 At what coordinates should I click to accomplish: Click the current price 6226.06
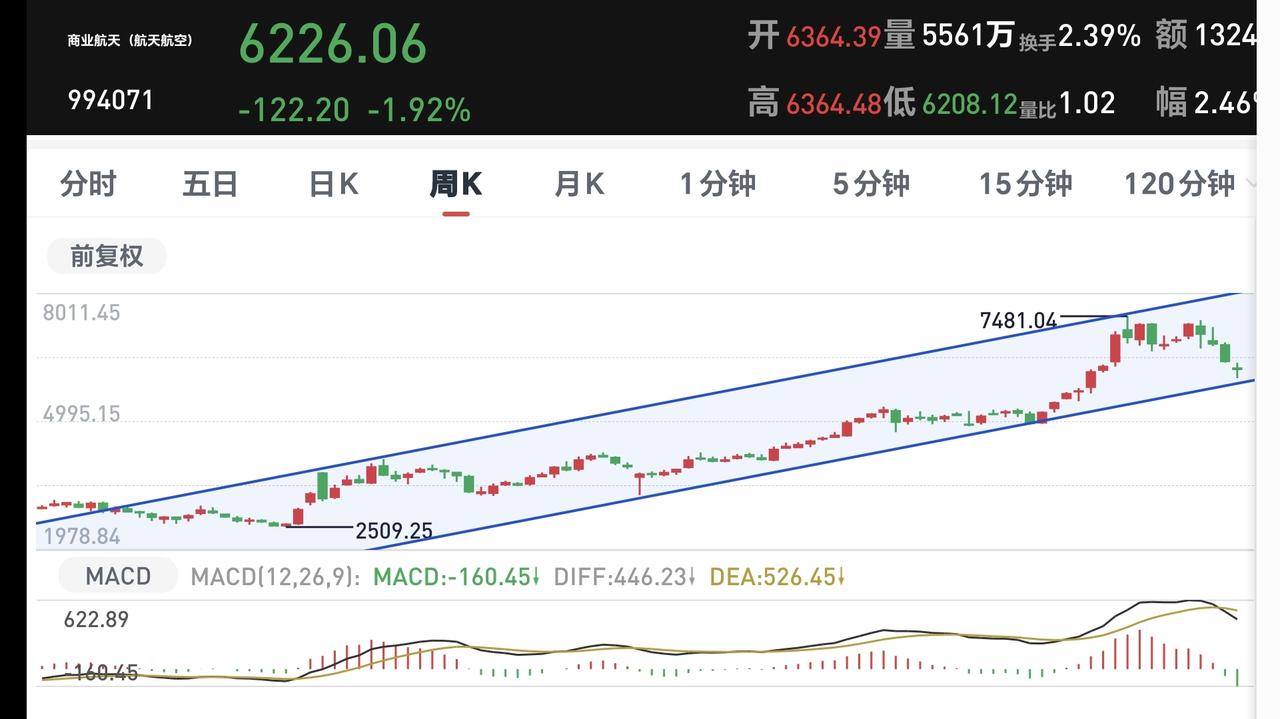coord(333,44)
